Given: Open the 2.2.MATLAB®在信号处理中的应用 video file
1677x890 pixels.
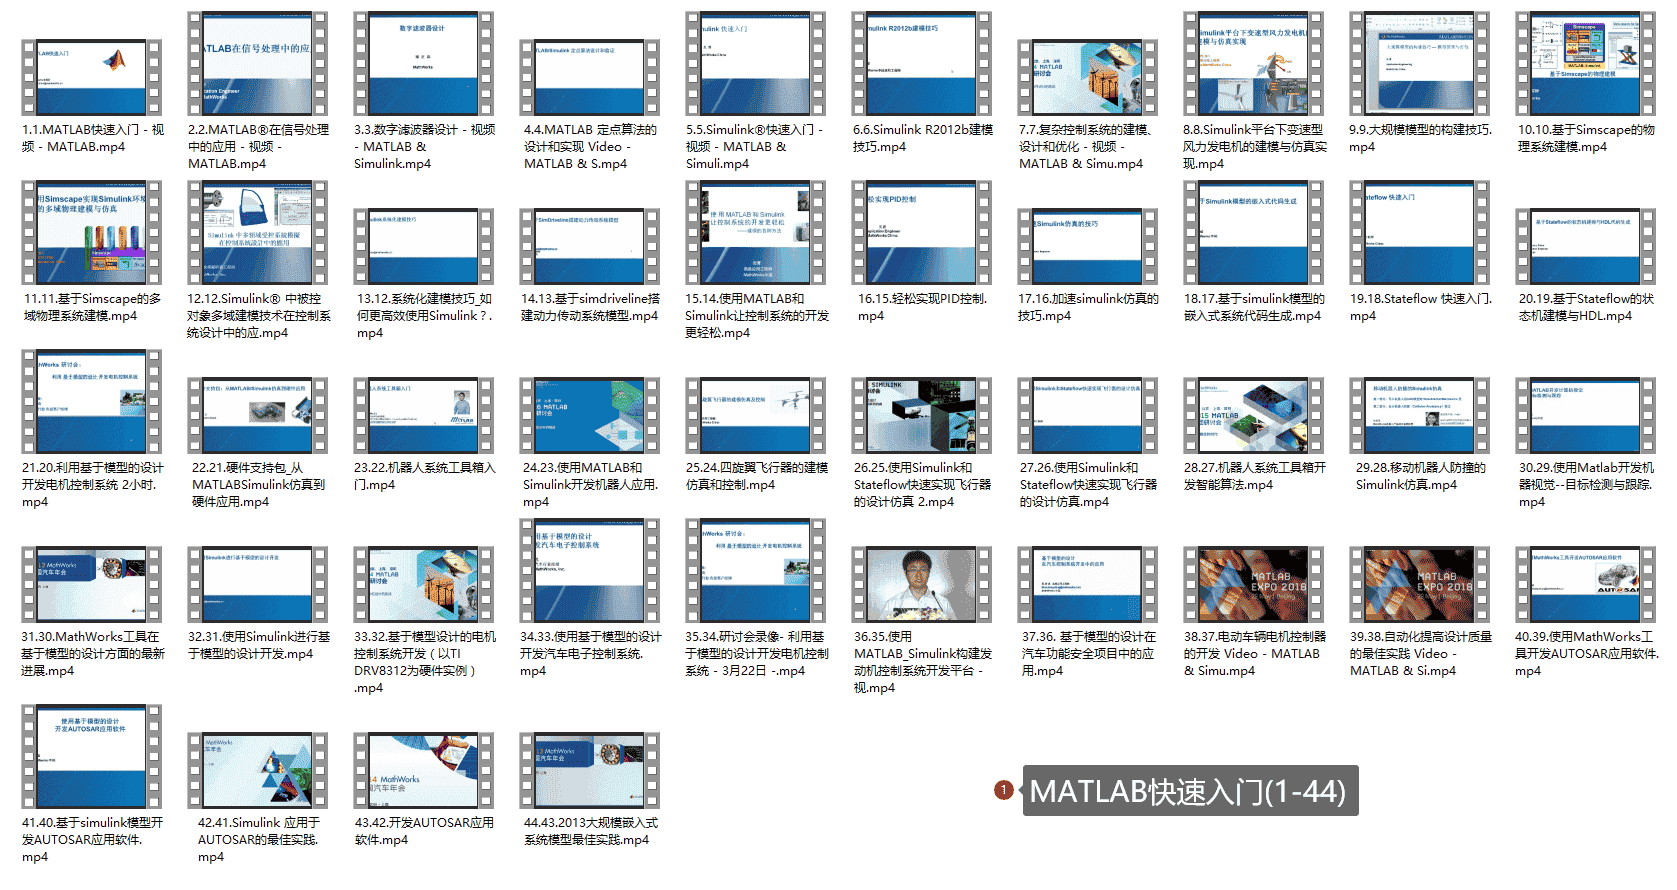Looking at the screenshot, I should click(x=257, y=63).
